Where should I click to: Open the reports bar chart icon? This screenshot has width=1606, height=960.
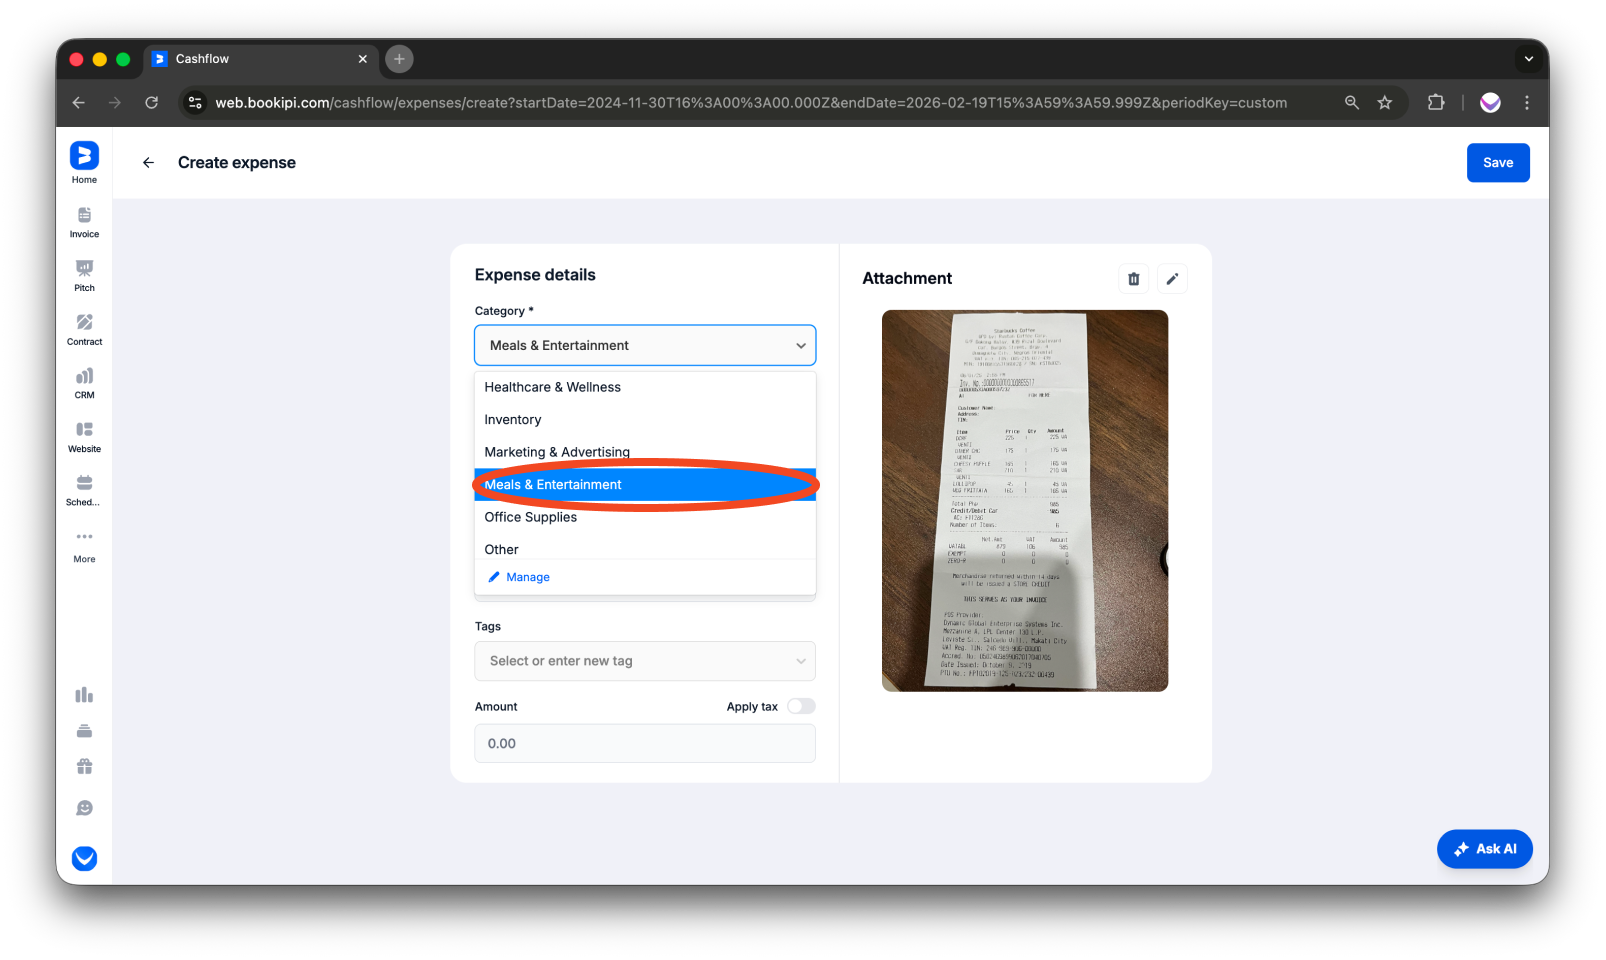84,695
